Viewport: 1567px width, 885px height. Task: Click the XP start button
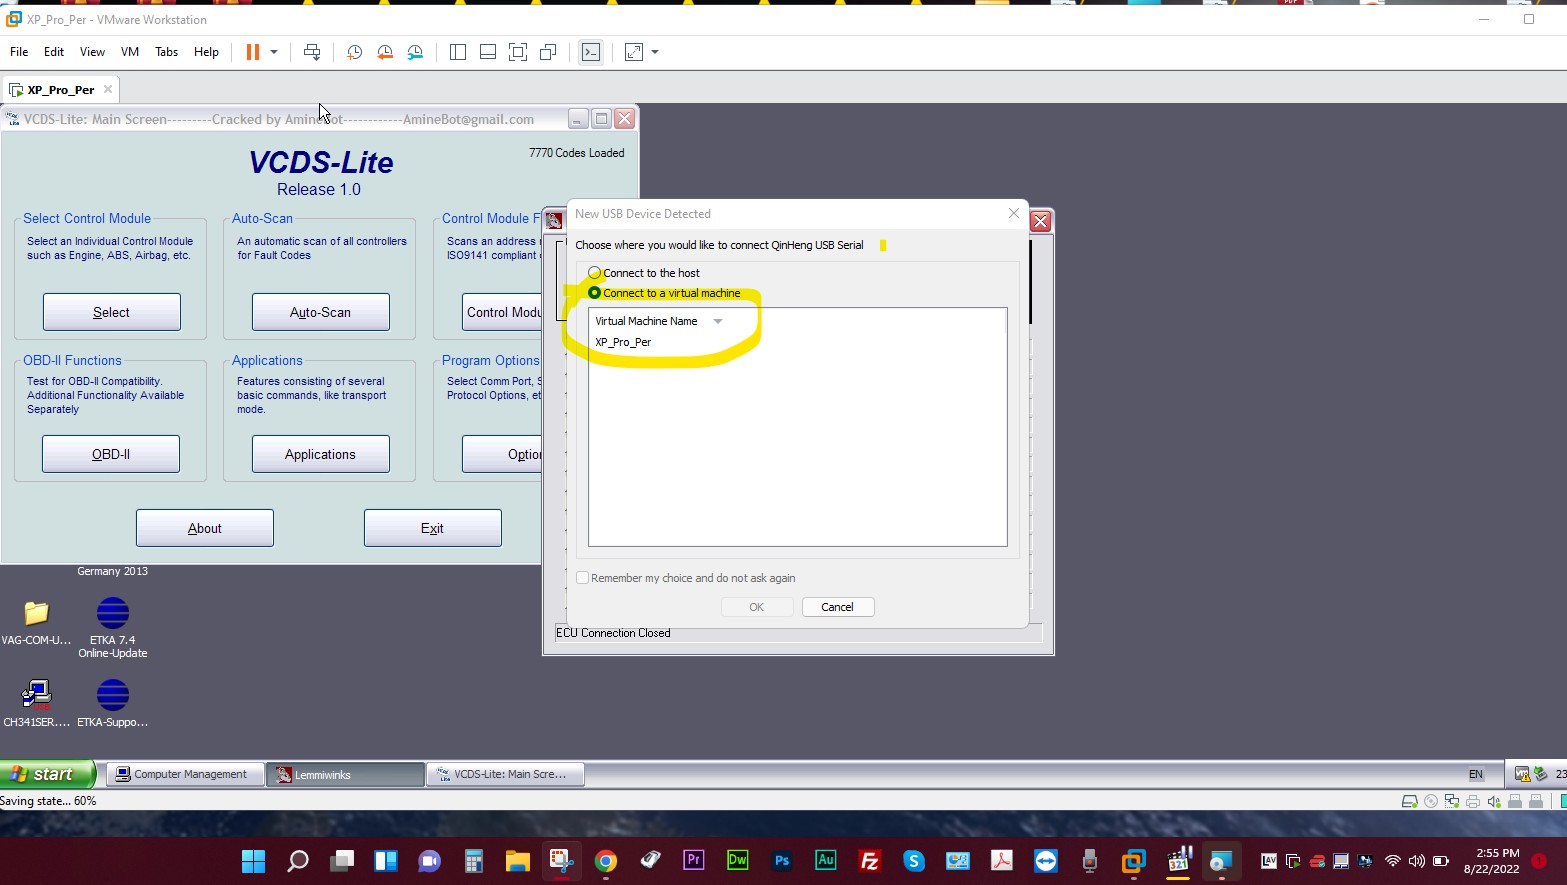point(47,774)
